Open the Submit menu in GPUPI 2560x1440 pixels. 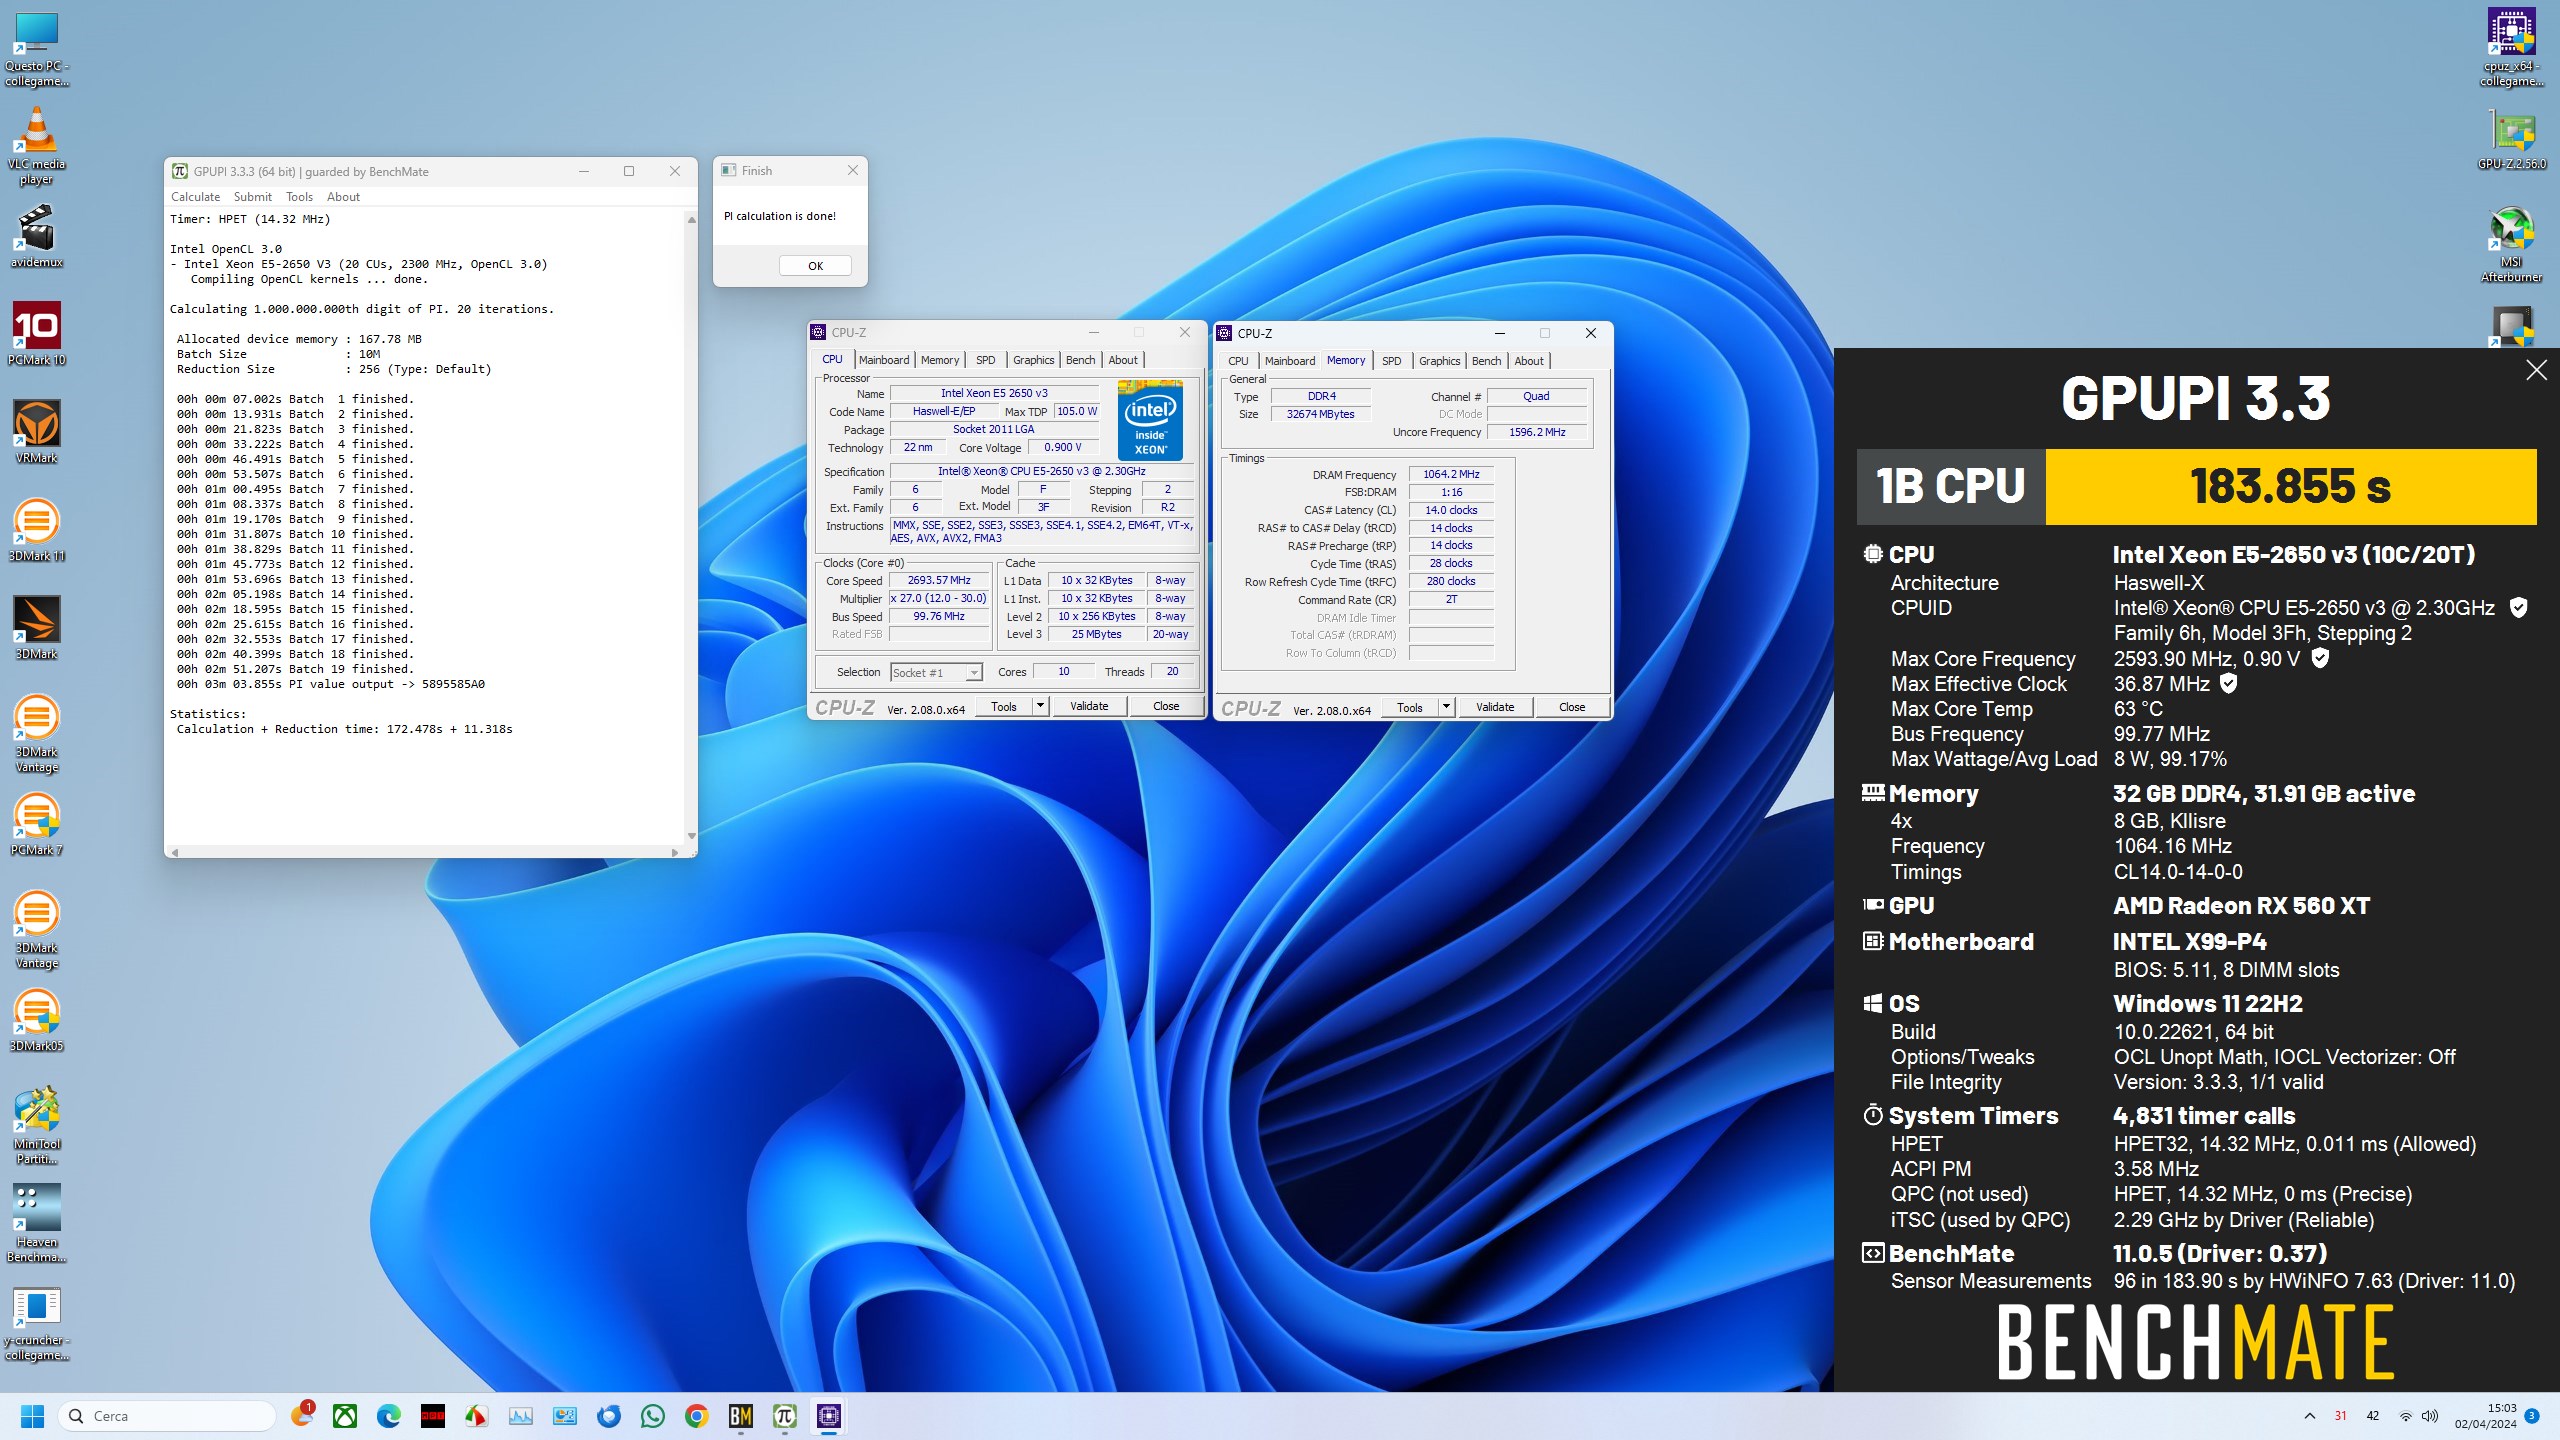pos(252,197)
